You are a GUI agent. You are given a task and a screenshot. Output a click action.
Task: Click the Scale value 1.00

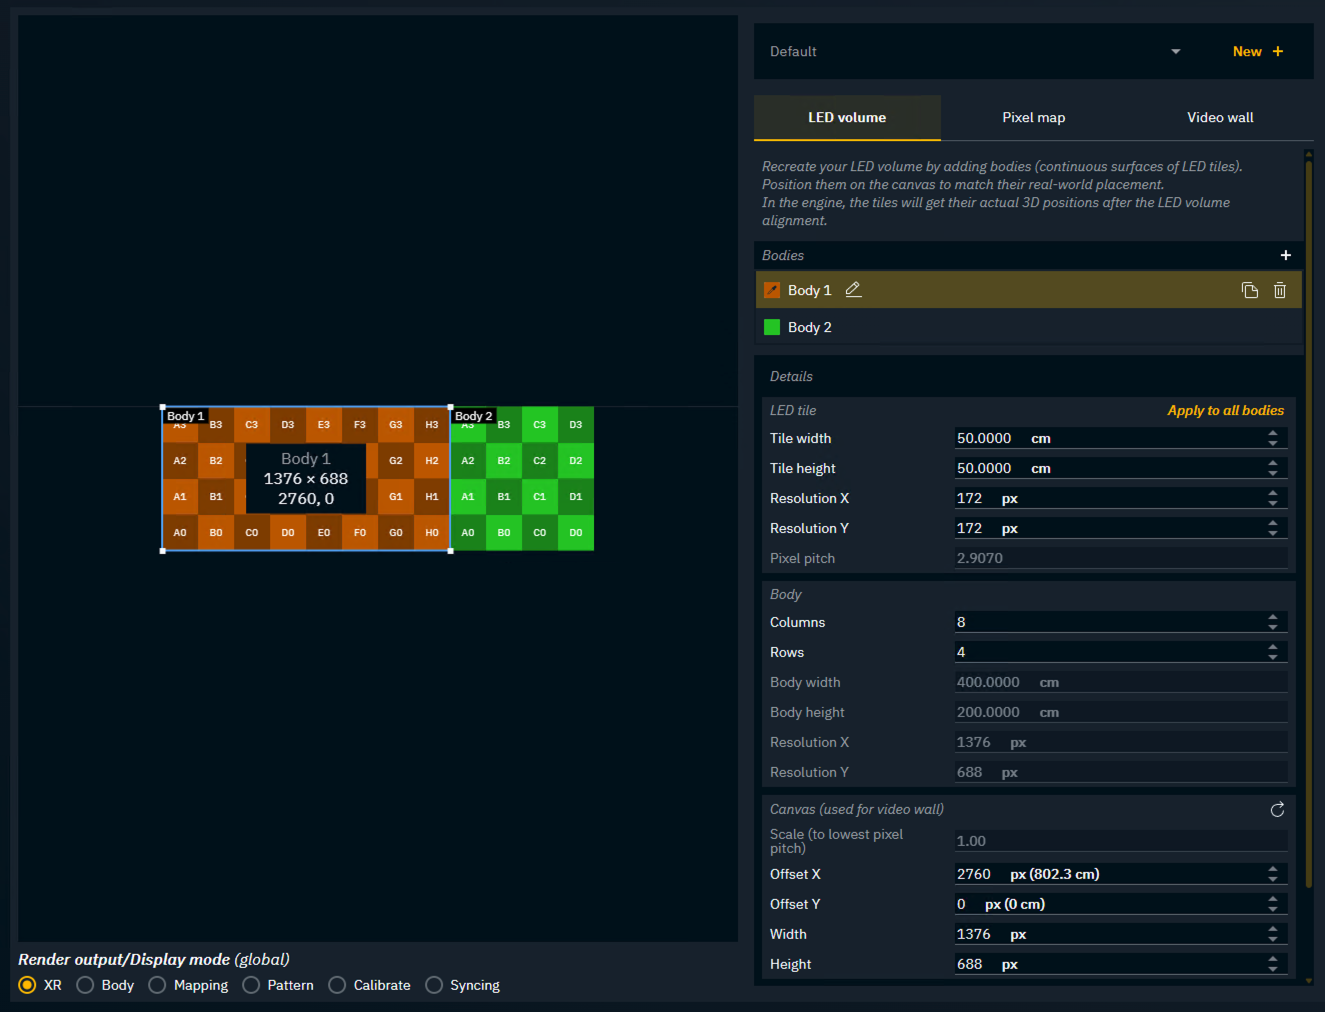(971, 841)
